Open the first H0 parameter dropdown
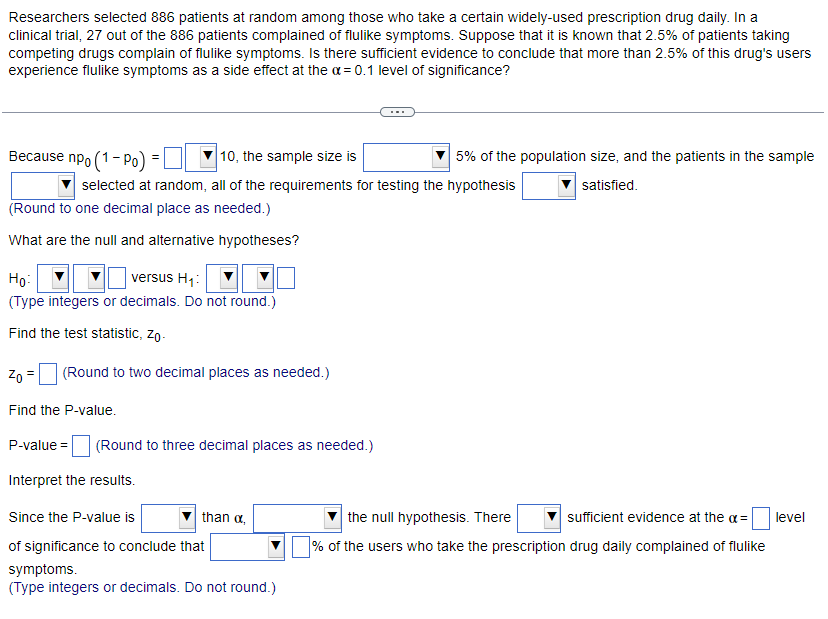Viewport: 828px width, 619px height. [55, 277]
